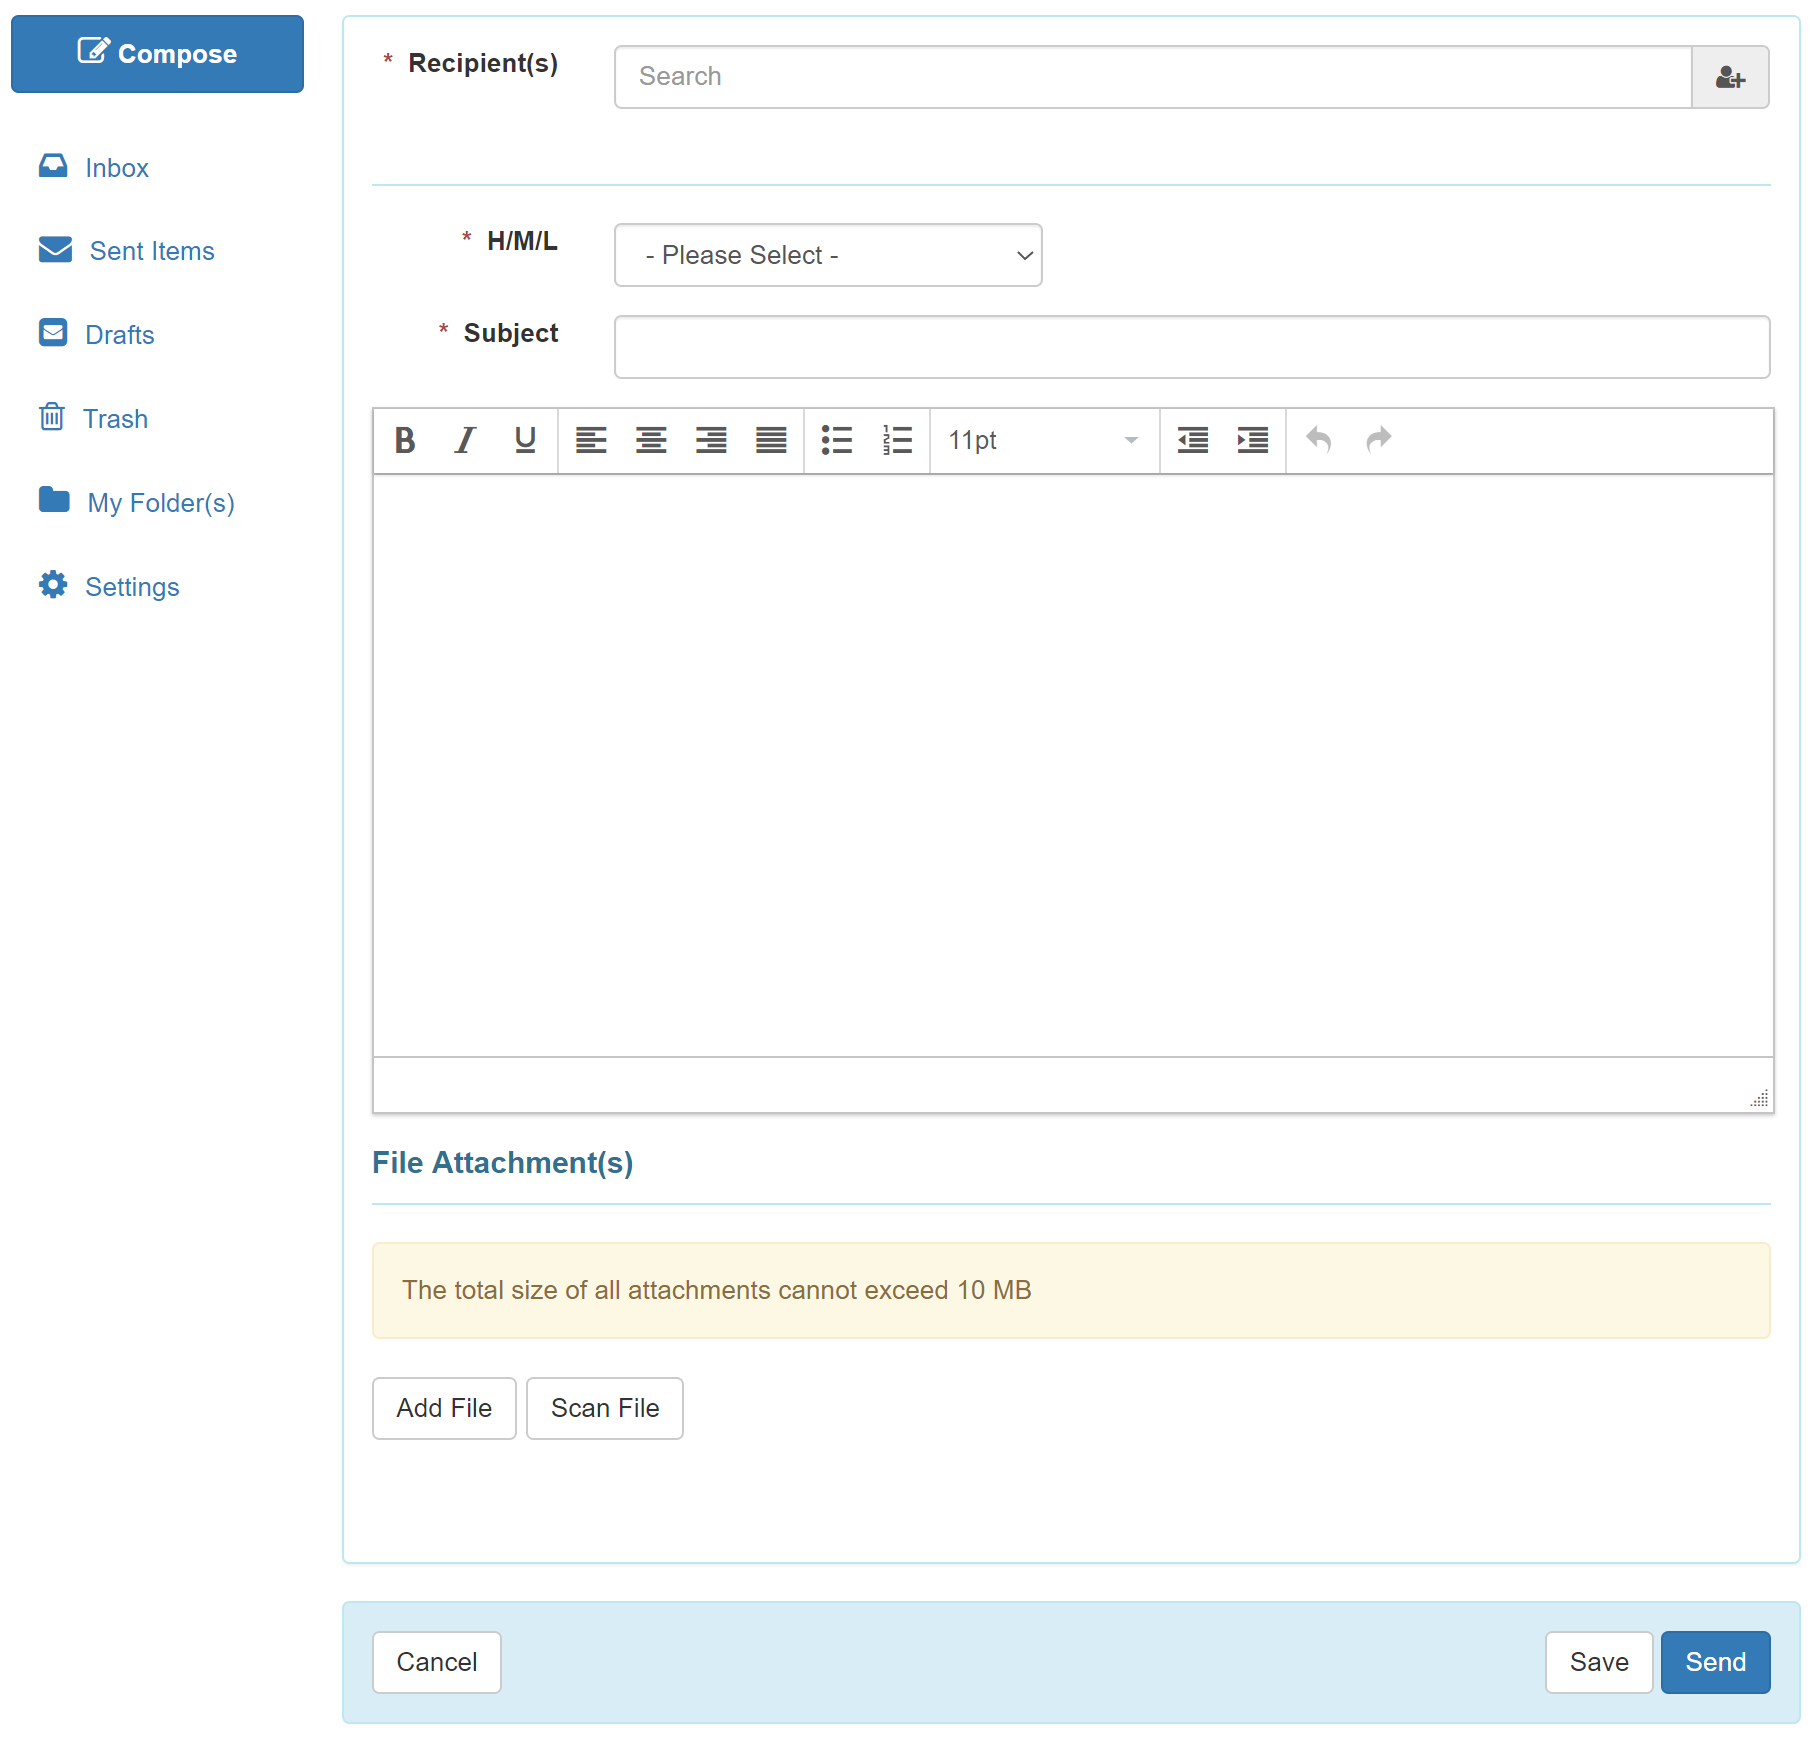Click the H/M/L label
1813x1740 pixels.
tap(522, 241)
